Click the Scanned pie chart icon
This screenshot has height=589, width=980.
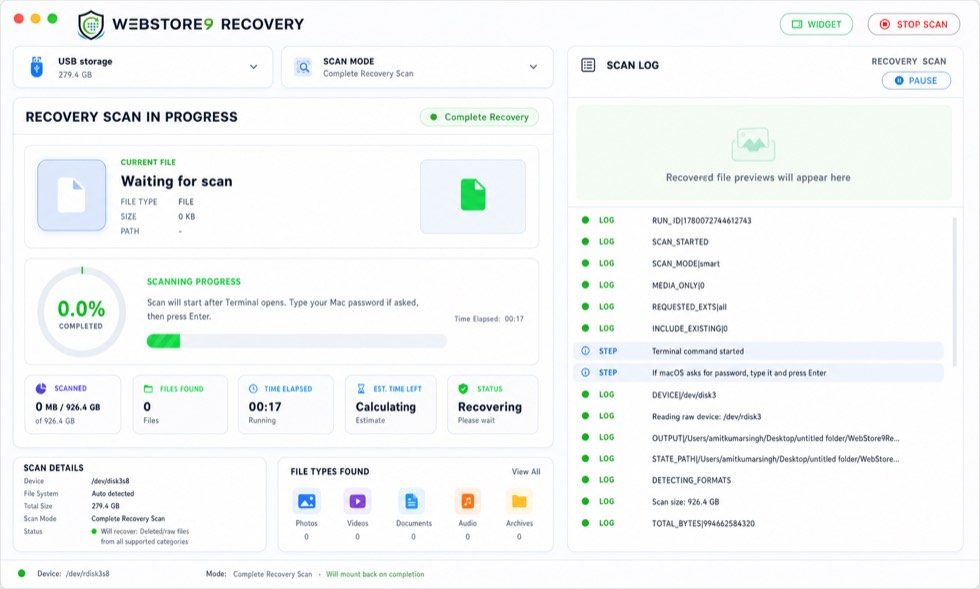pos(41,388)
